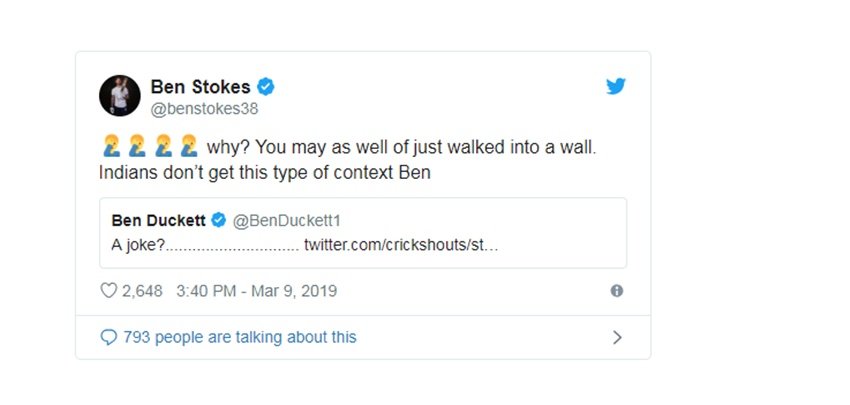Click the Twitter bird logo icon
This screenshot has height=405, width=850.
point(616,86)
